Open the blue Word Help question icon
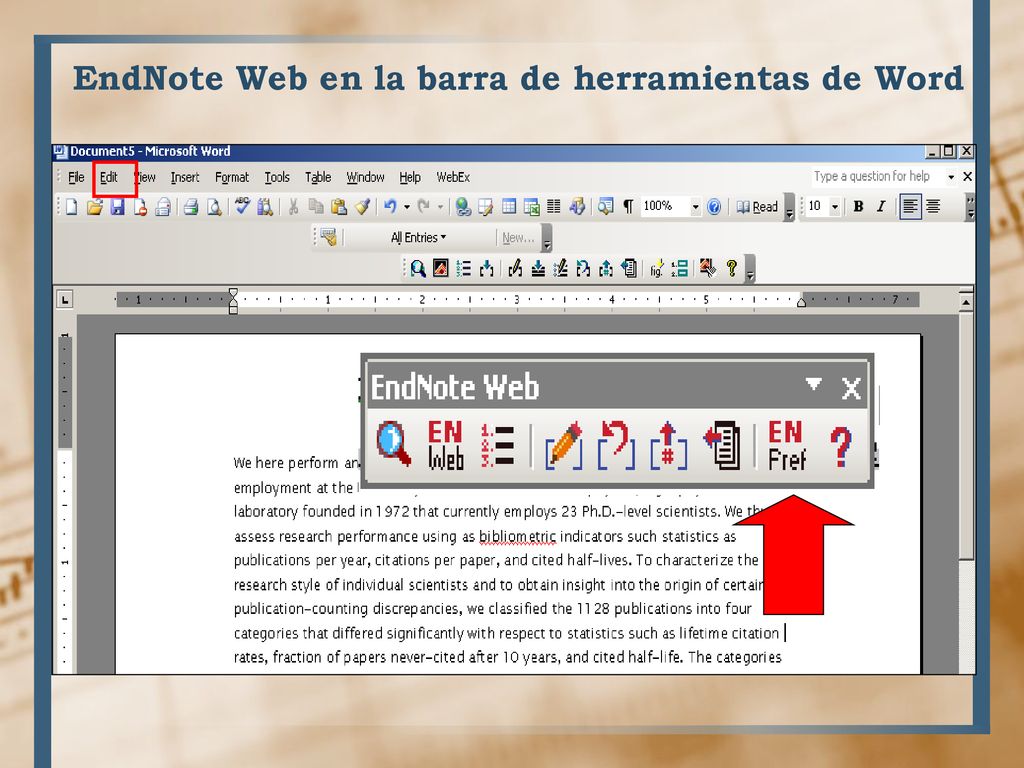This screenshot has height=768, width=1024. click(x=714, y=207)
